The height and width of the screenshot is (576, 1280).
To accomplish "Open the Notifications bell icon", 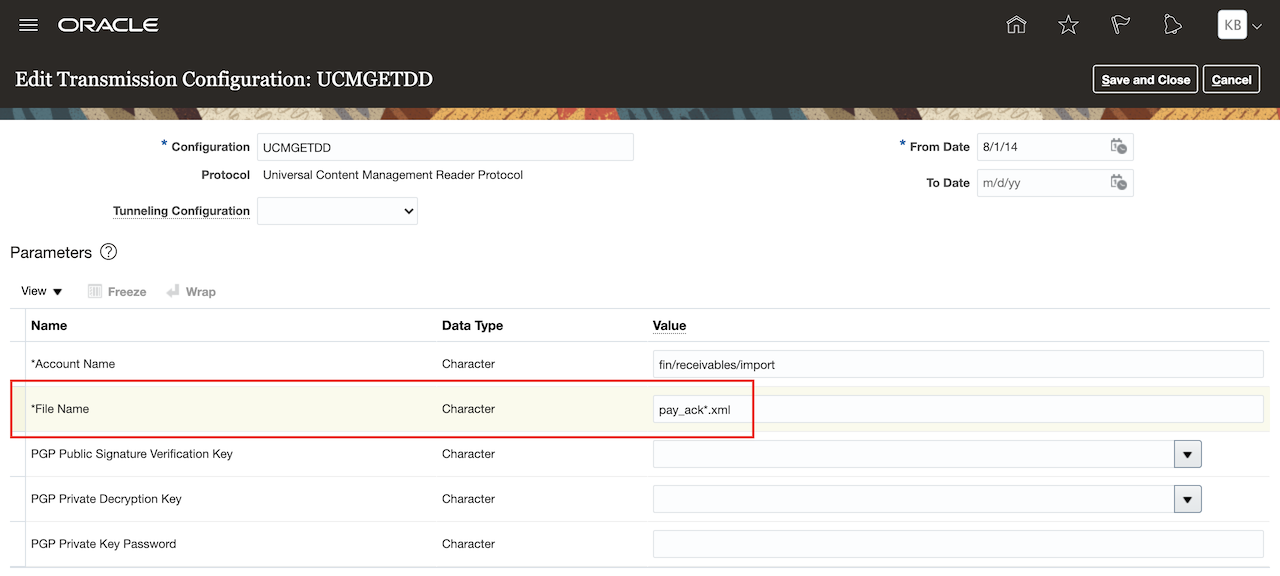I will pos(1172,25).
